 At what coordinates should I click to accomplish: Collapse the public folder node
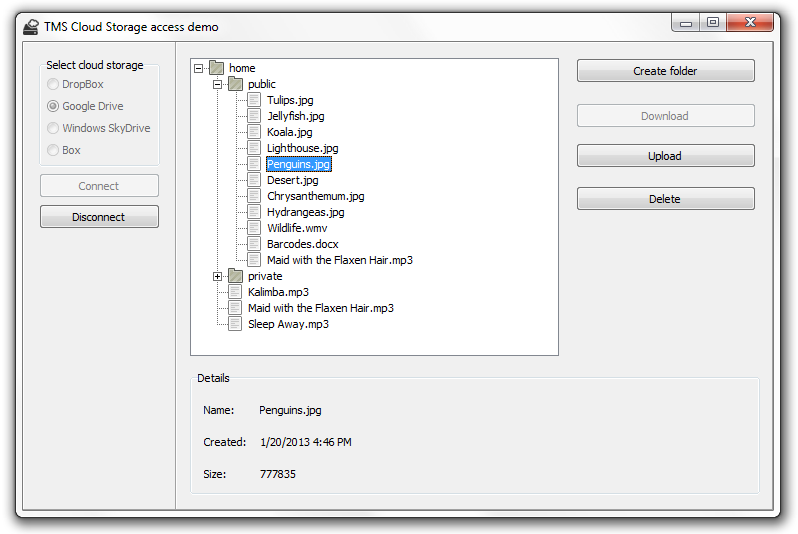[x=217, y=85]
